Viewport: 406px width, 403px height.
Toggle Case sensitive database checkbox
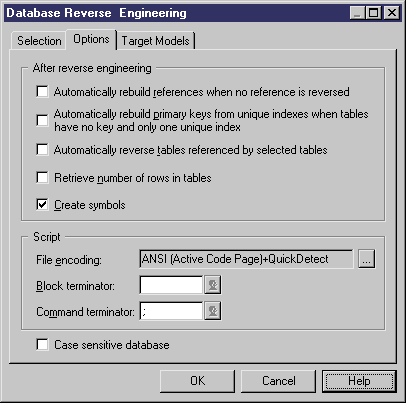42,345
